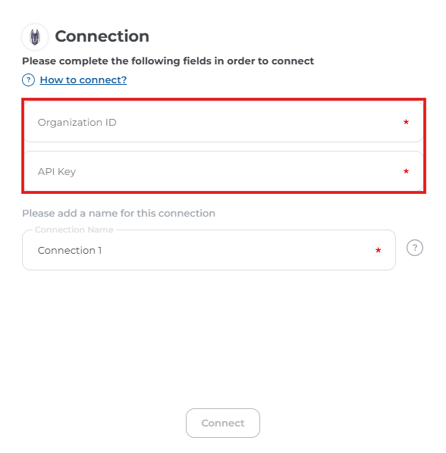The image size is (446, 453).
Task: Click the Please add a name for this connection text
Action: pos(119,213)
